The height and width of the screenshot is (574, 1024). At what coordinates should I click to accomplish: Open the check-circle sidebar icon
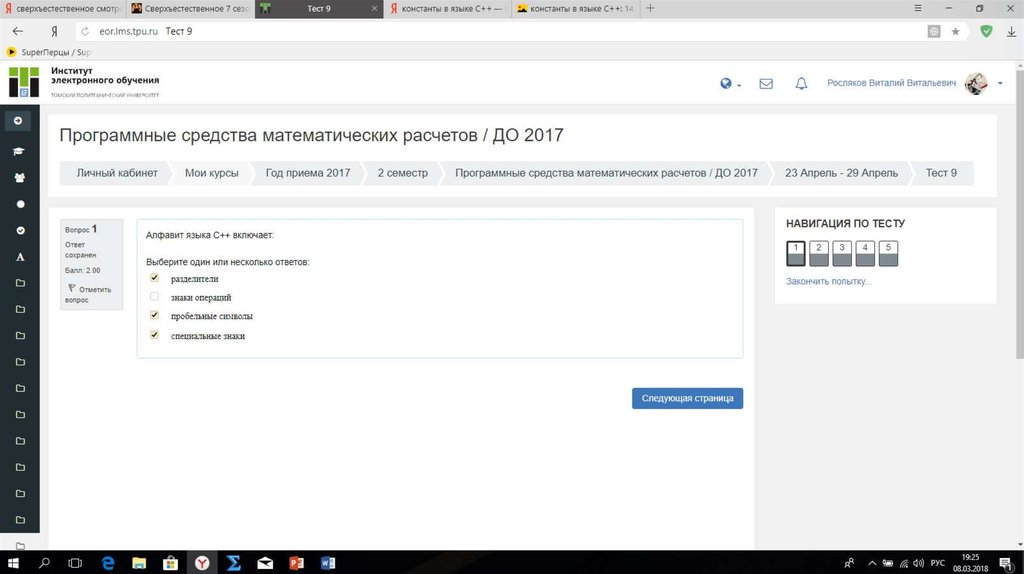[x=20, y=231]
